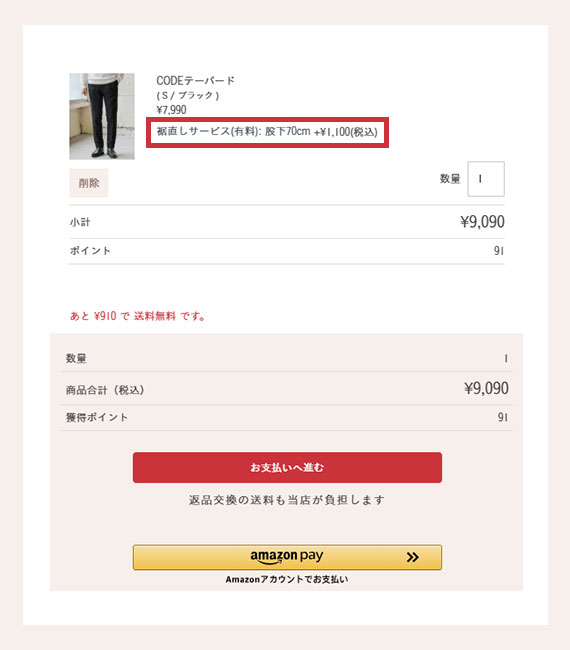This screenshot has height=650, width=570.
Task: Click the double chevron on Amazon Pay button
Action: (412, 557)
